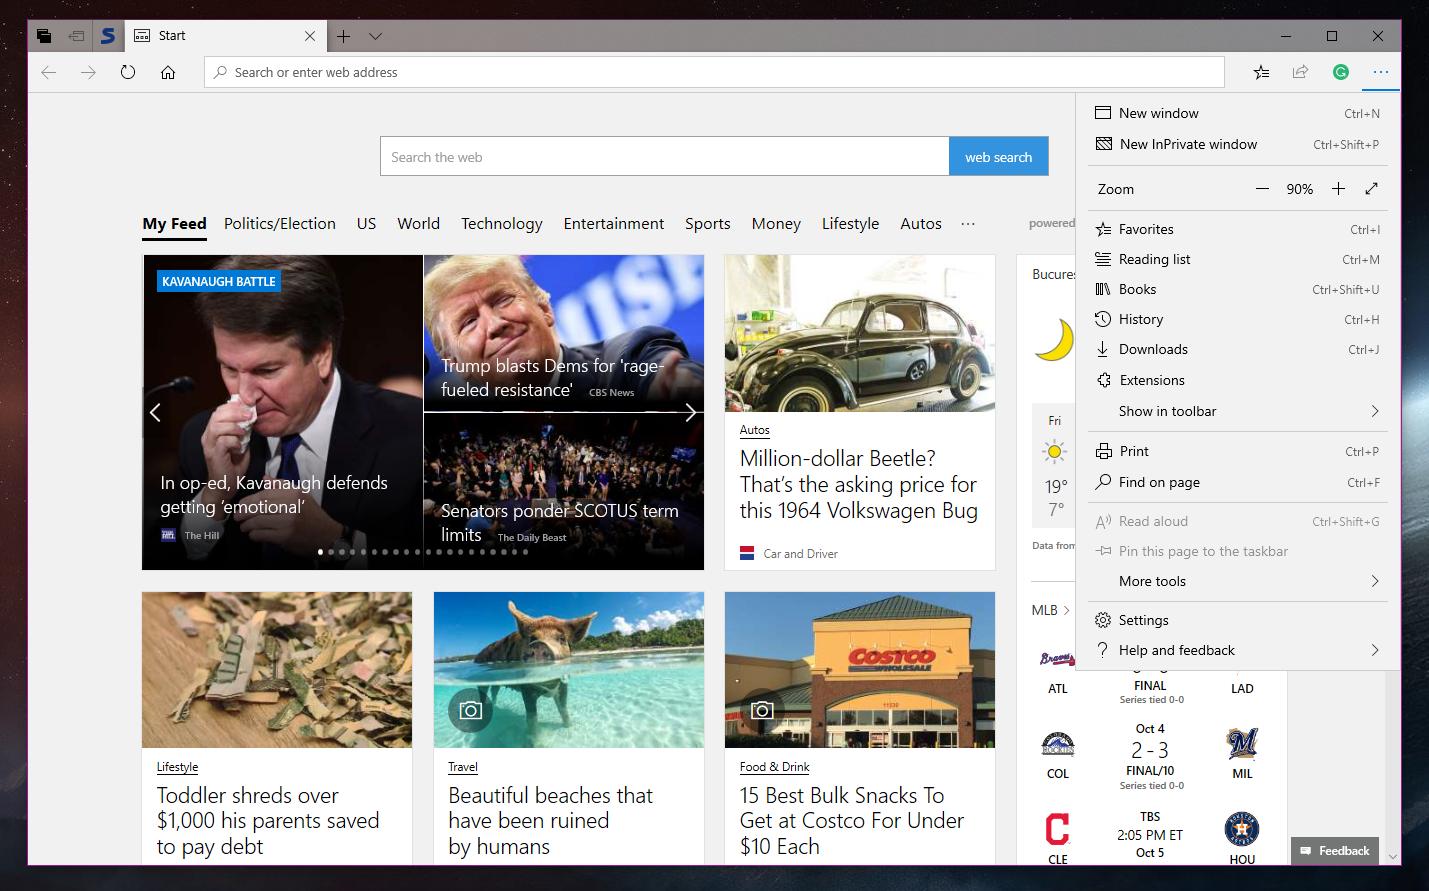Click the Feedback button
The width and height of the screenshot is (1429, 891).
click(1335, 851)
